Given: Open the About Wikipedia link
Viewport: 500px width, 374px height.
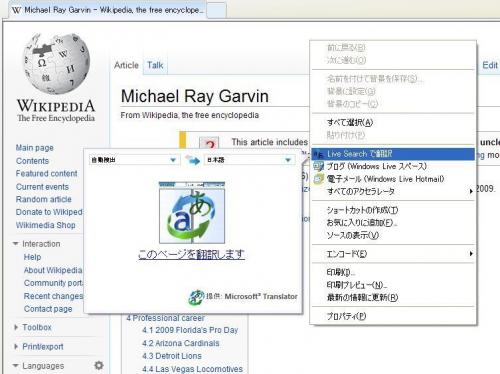Looking at the screenshot, I should [x=53, y=270].
